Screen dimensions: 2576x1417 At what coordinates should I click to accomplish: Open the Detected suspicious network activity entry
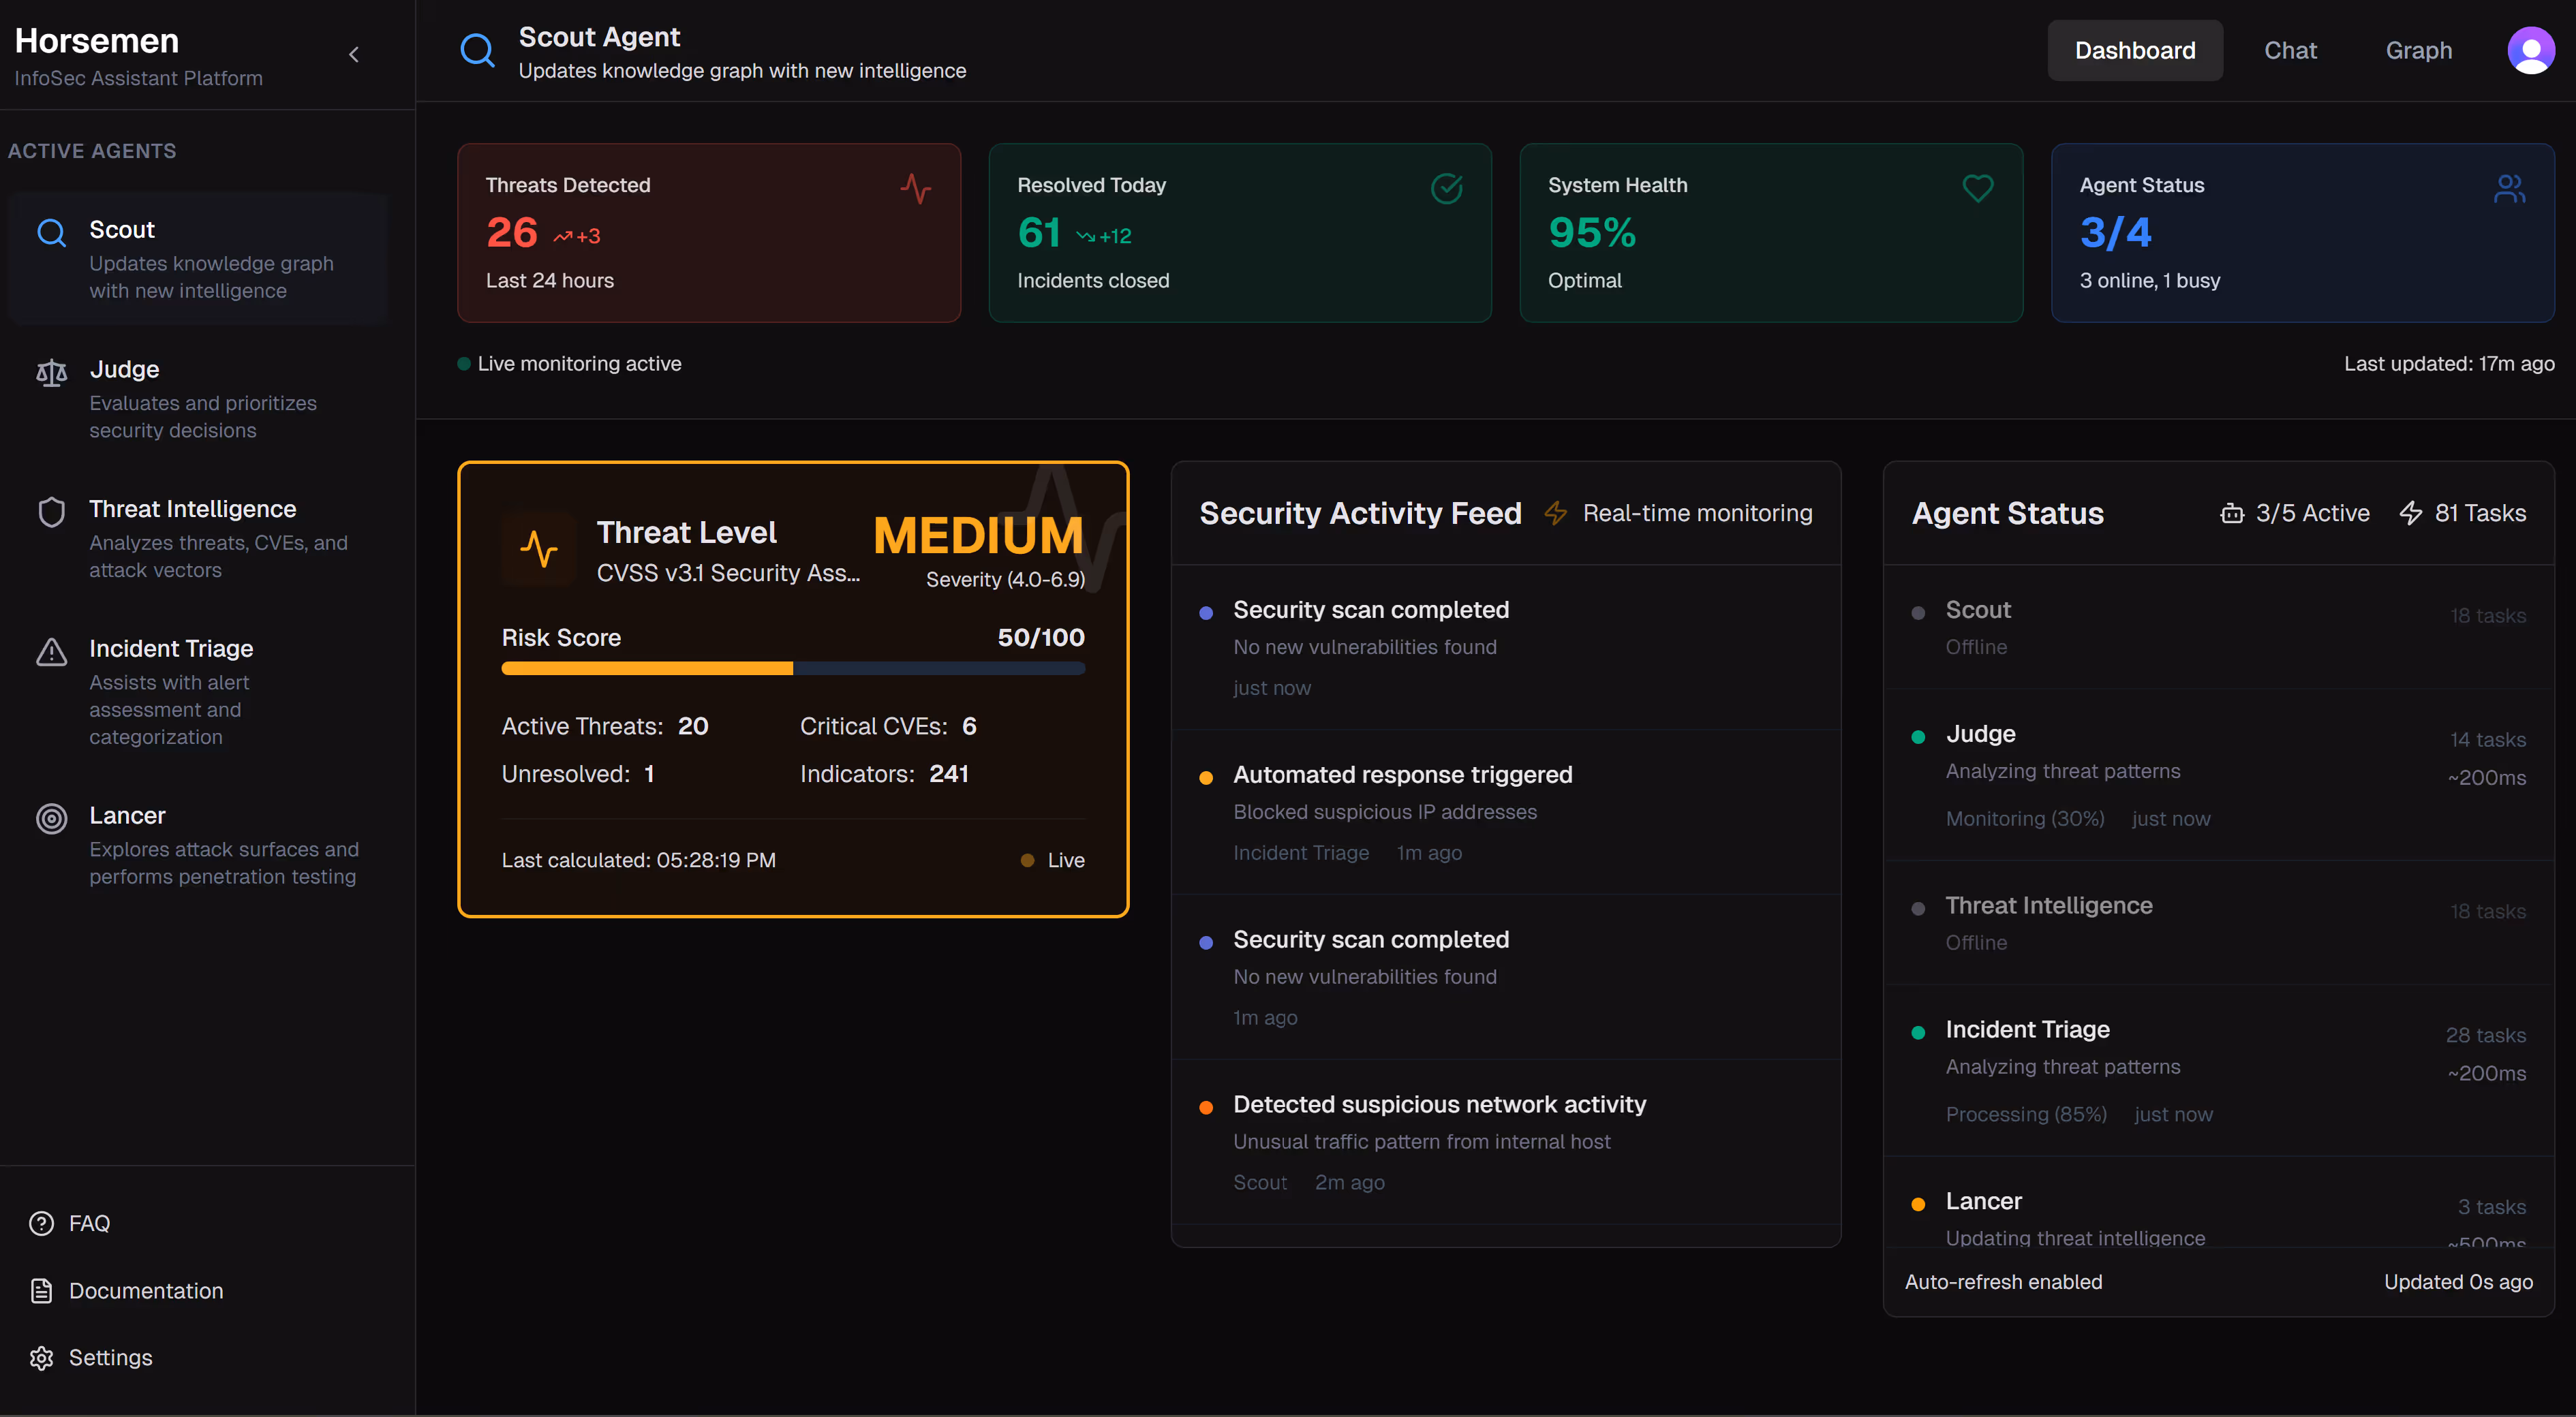1438,1104
